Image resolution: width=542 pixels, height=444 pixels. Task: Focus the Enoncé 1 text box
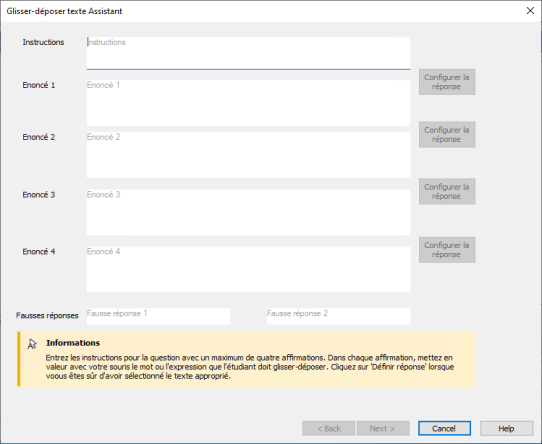(248, 103)
